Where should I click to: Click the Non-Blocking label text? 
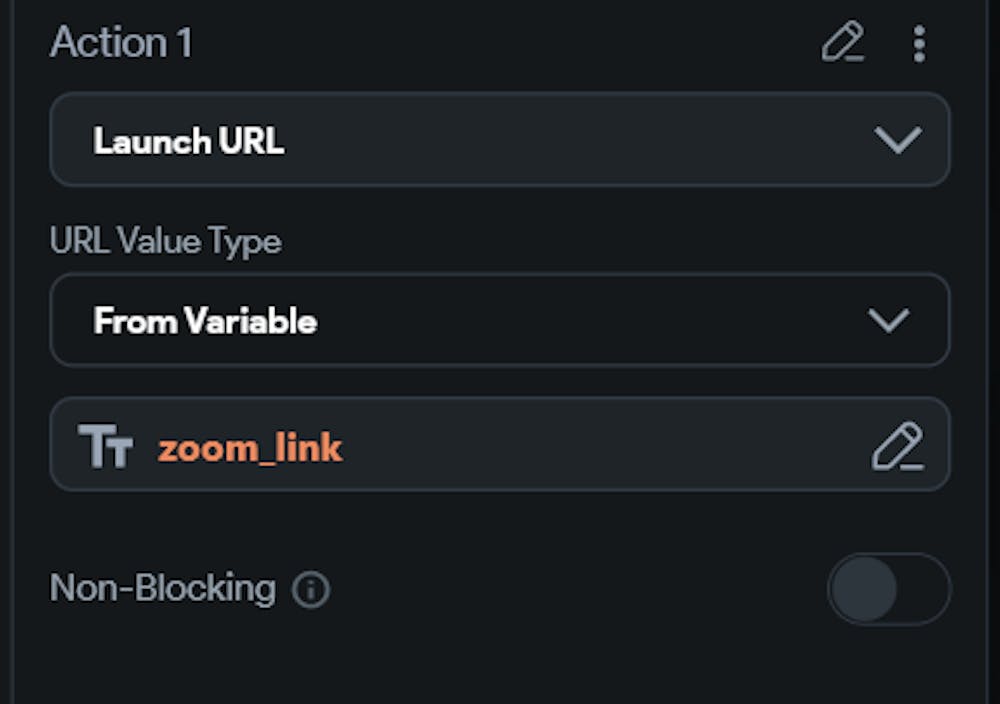pyautogui.click(x=160, y=588)
